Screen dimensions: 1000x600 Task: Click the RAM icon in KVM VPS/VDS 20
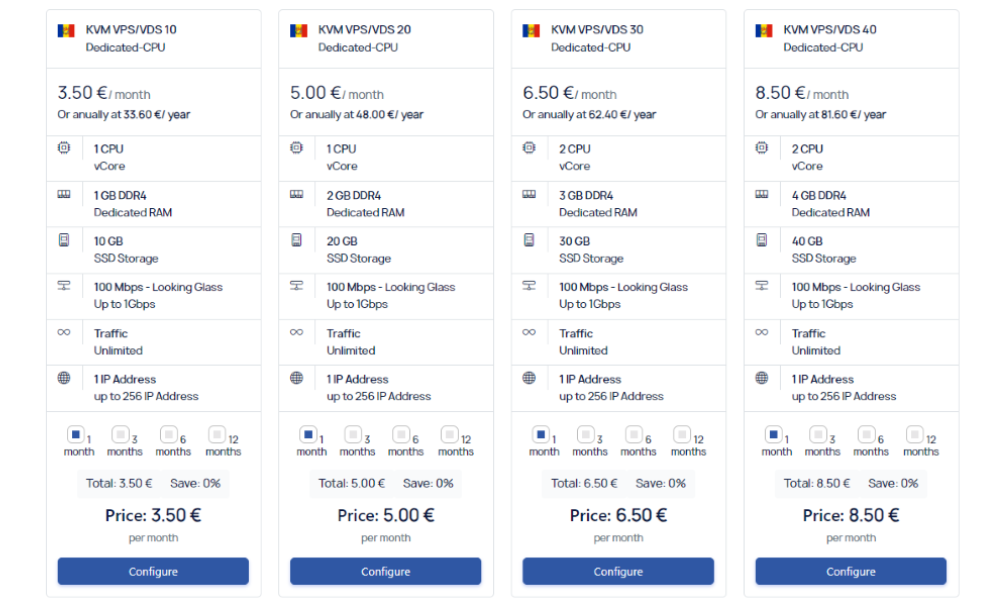coord(297,194)
